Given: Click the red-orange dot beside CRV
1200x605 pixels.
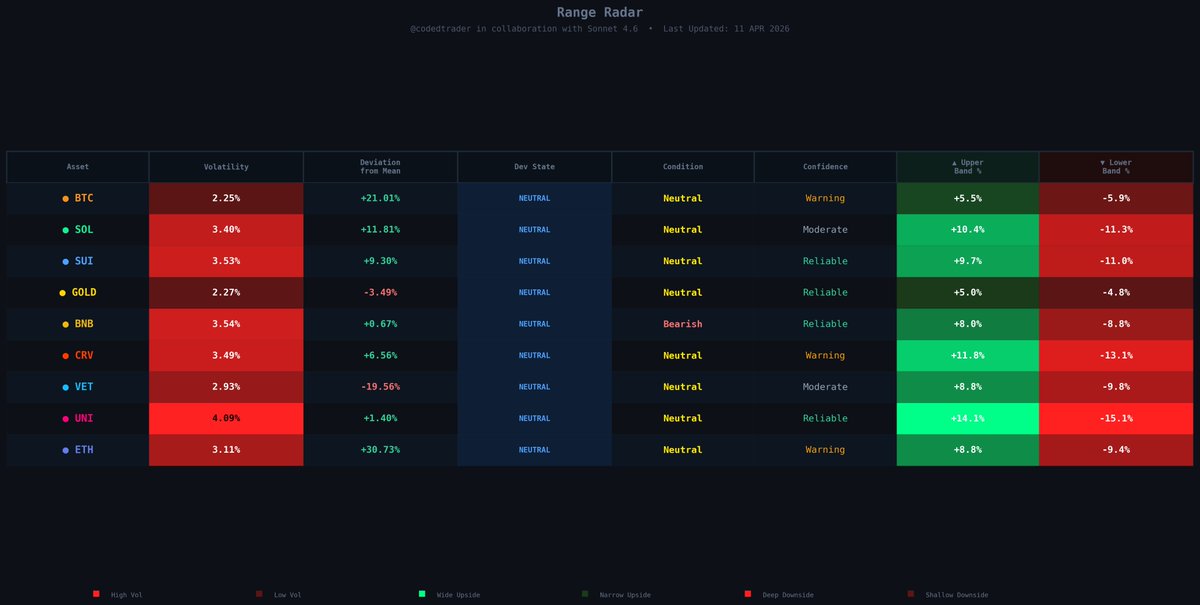Looking at the screenshot, I should (x=66, y=356).
